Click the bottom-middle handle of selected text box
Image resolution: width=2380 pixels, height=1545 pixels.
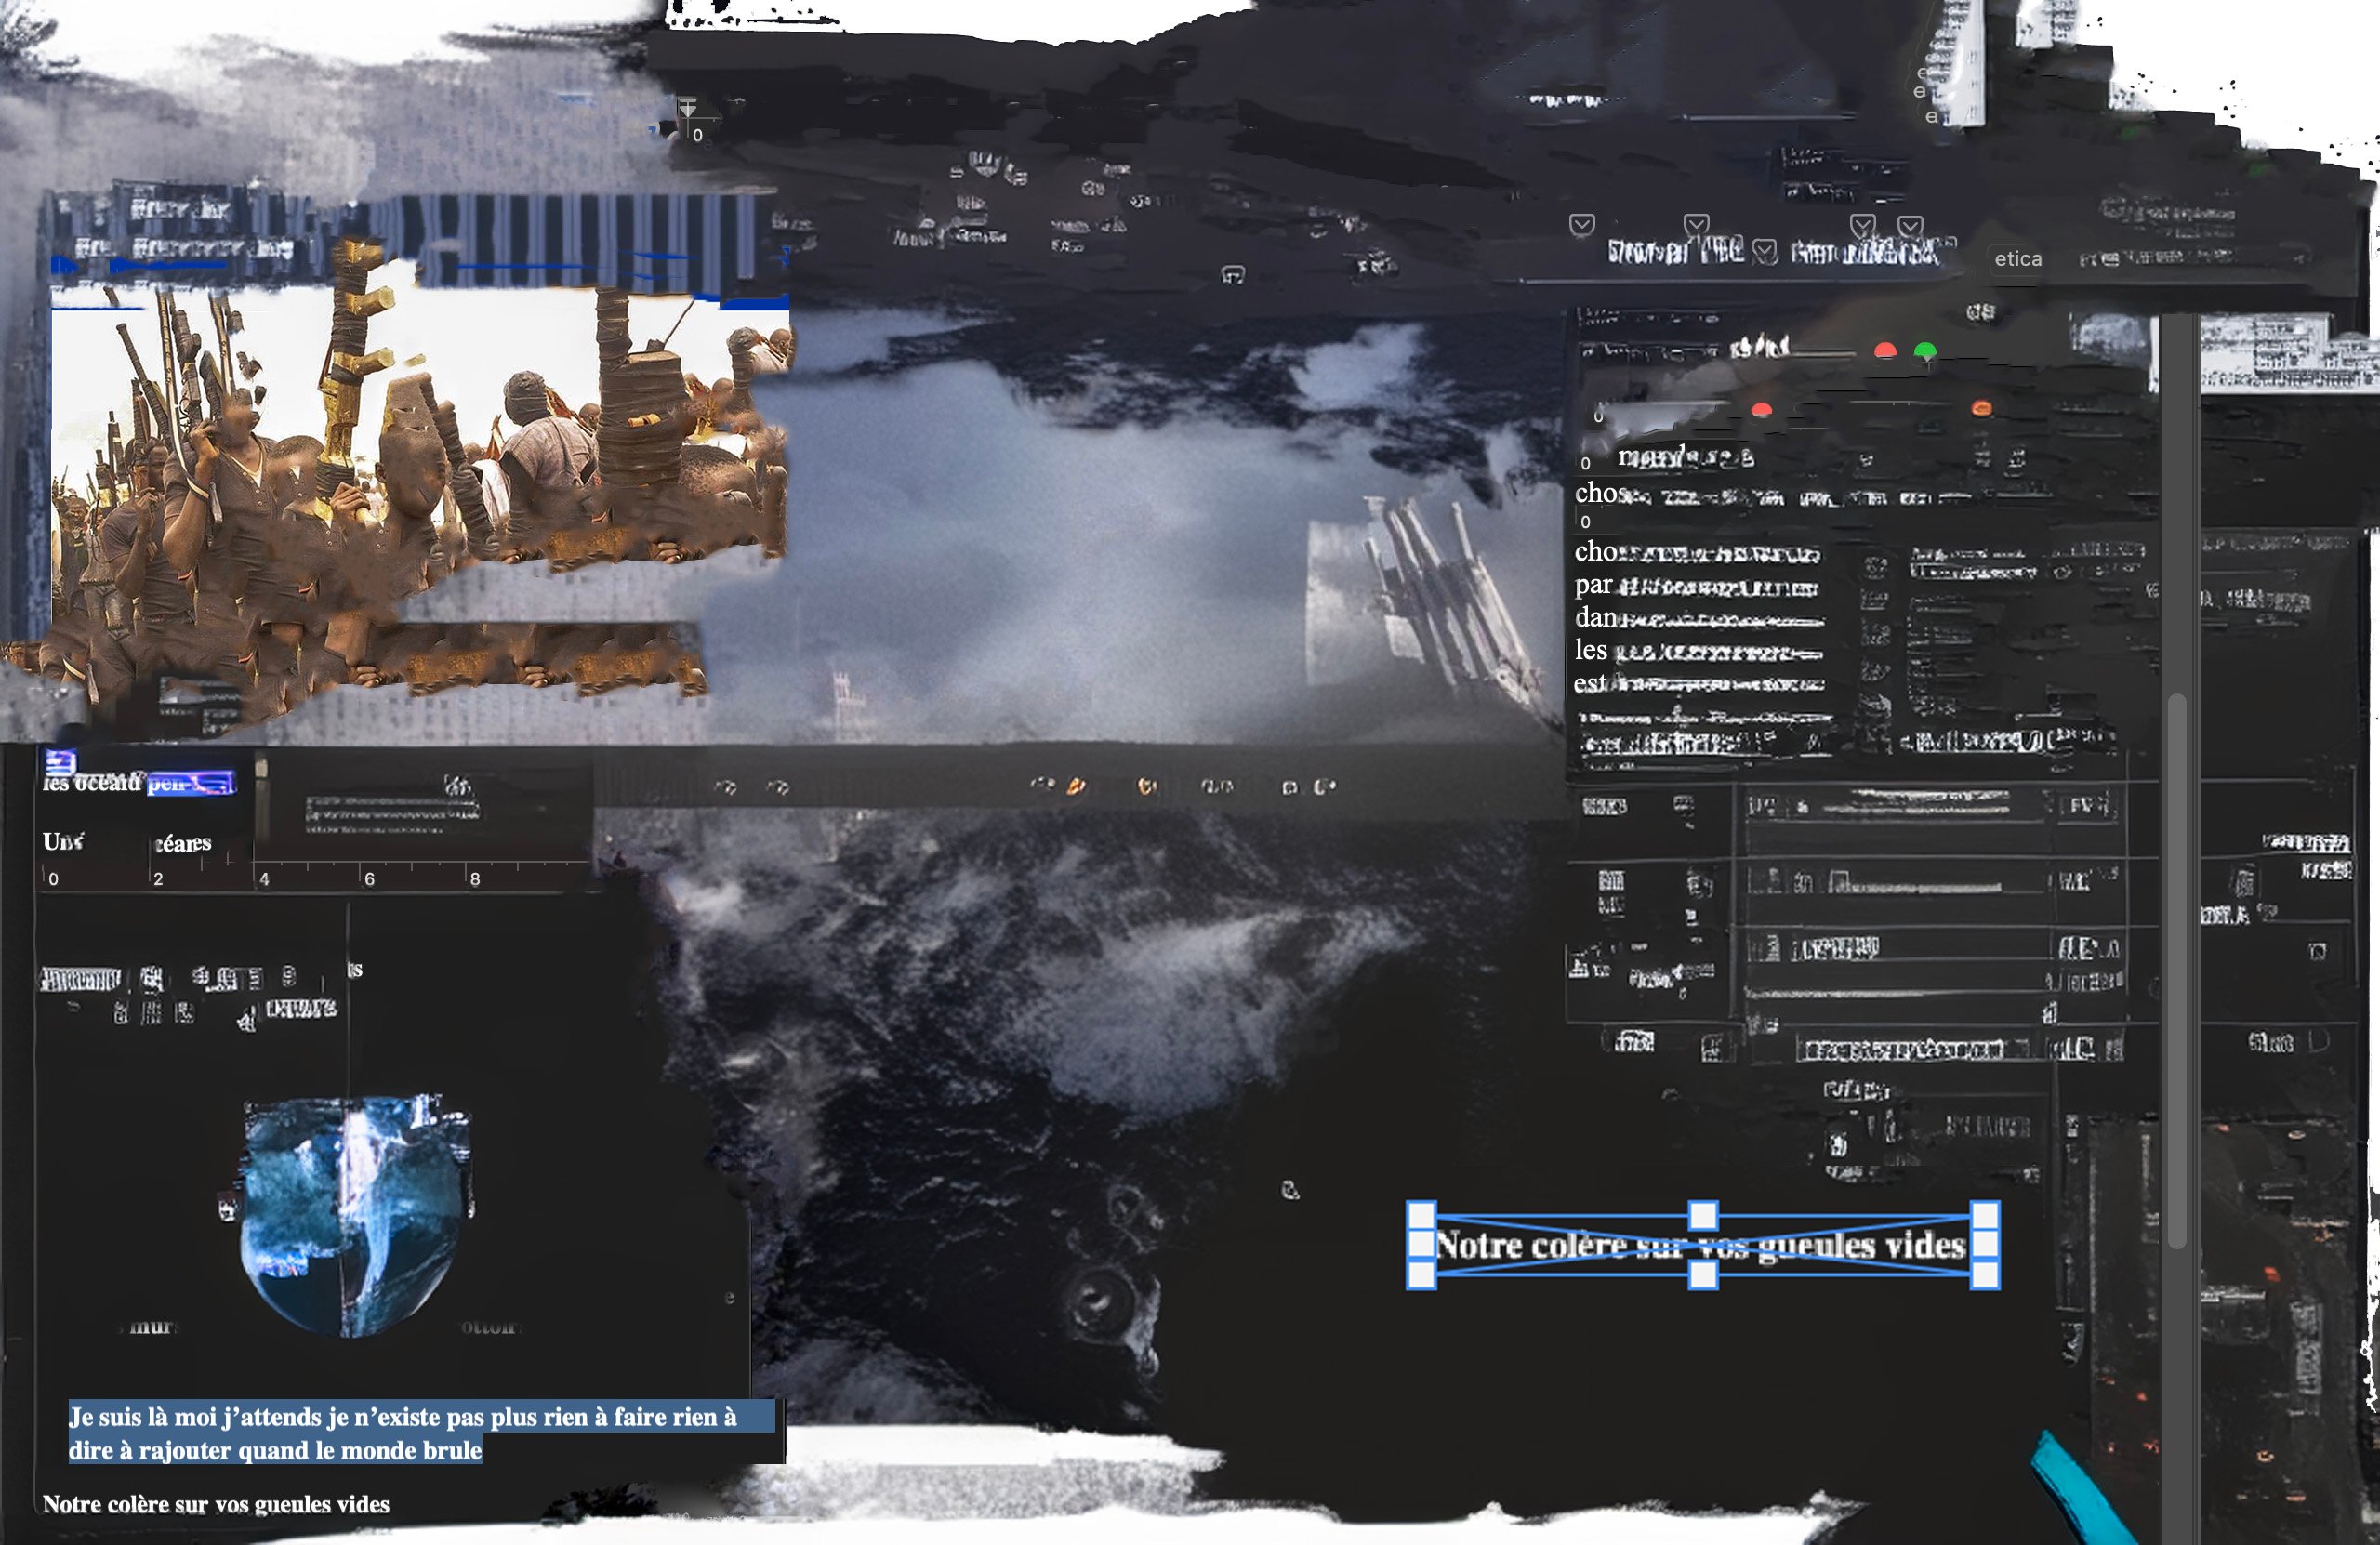pyautogui.click(x=1703, y=1275)
